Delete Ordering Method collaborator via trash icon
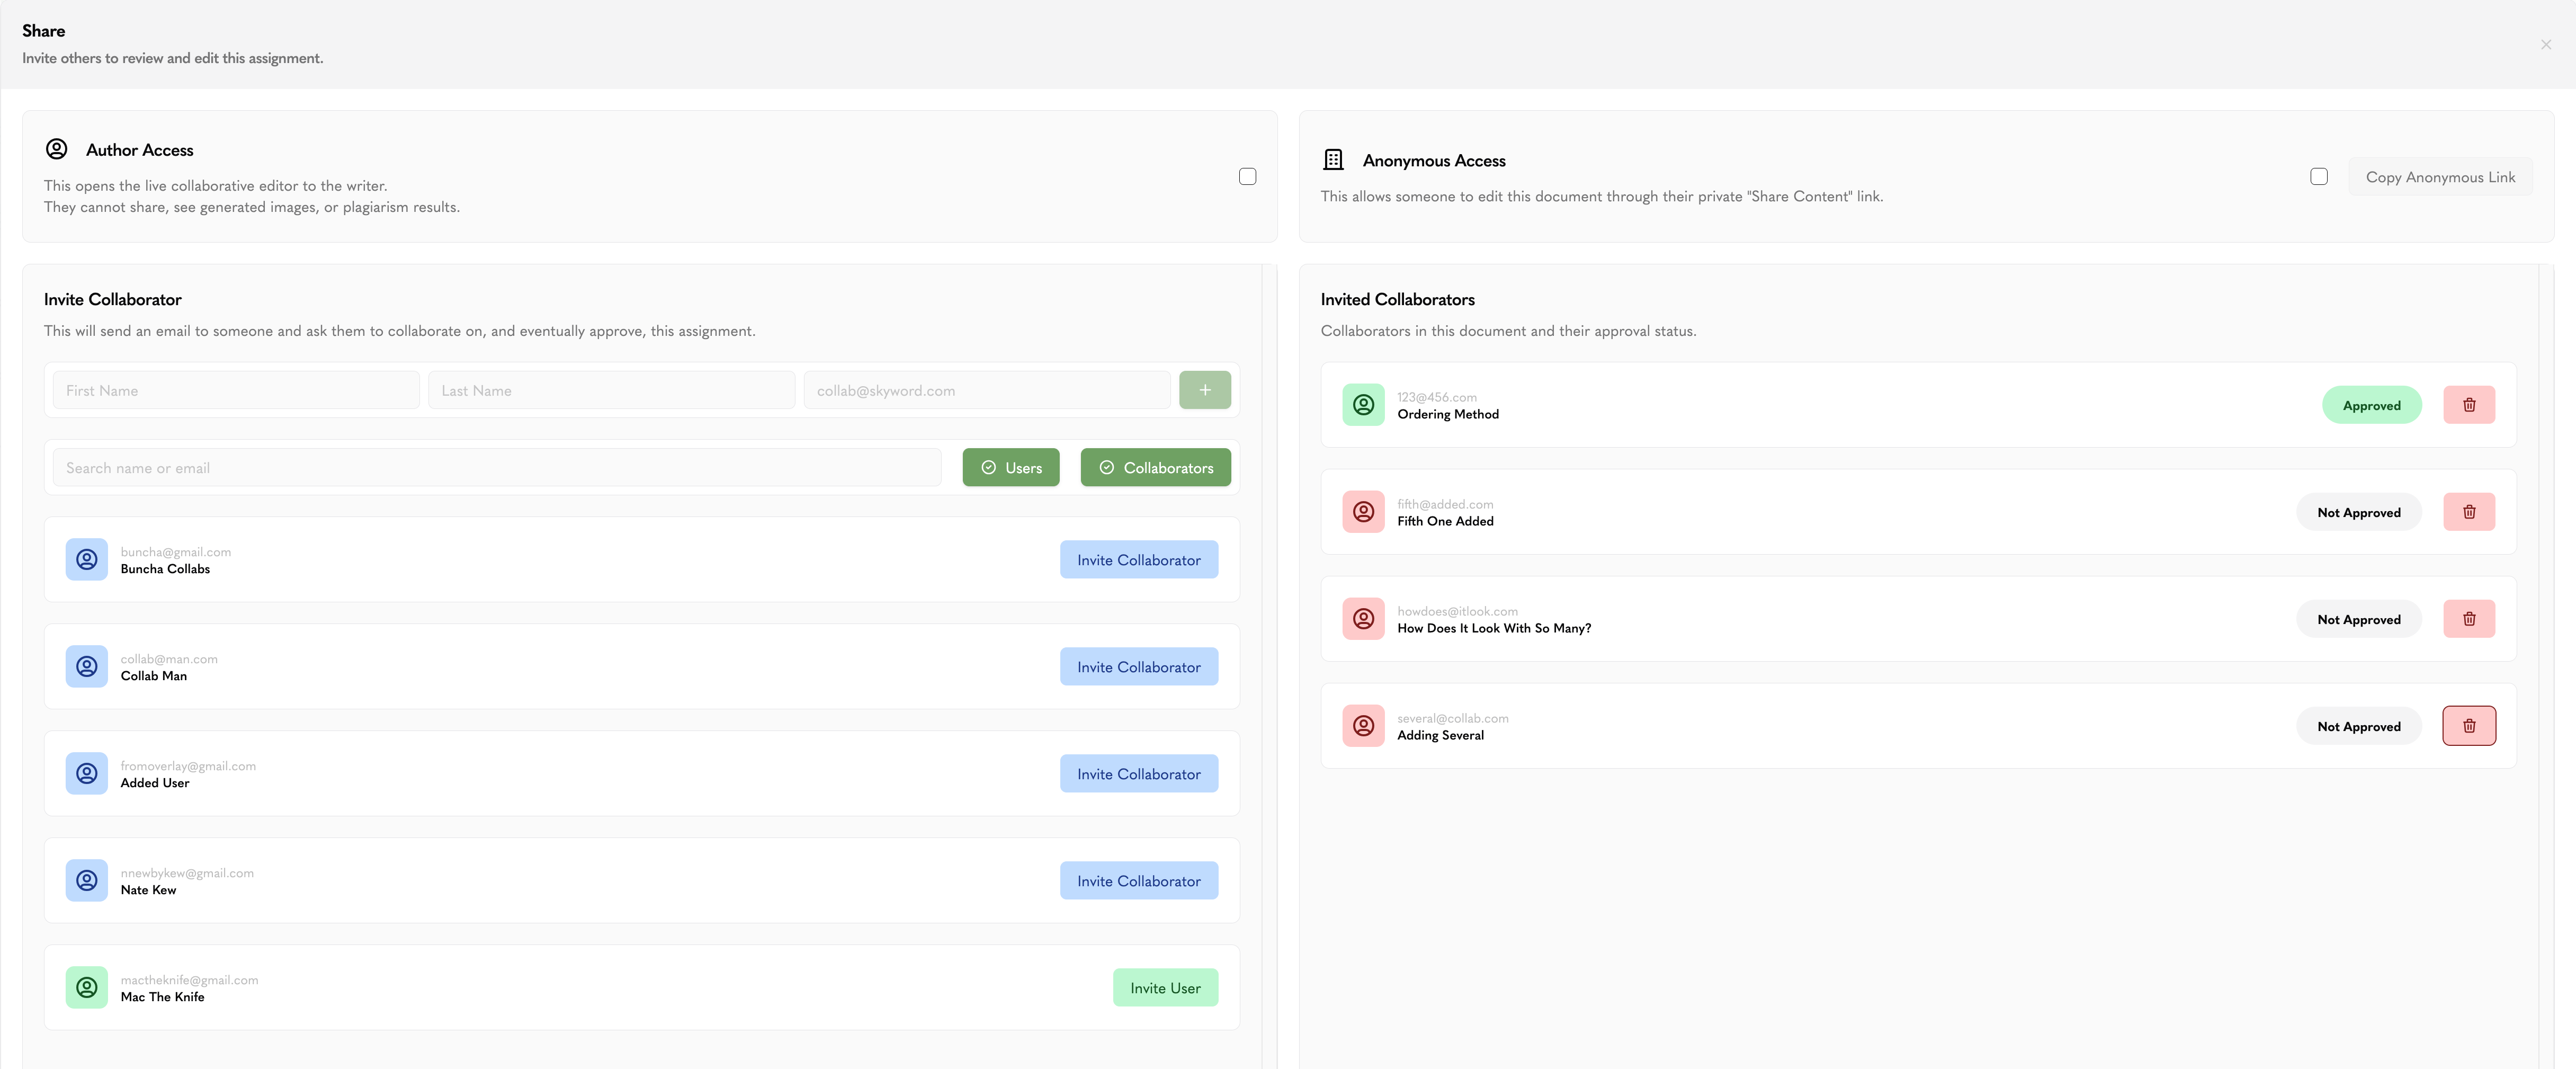 (2468, 405)
